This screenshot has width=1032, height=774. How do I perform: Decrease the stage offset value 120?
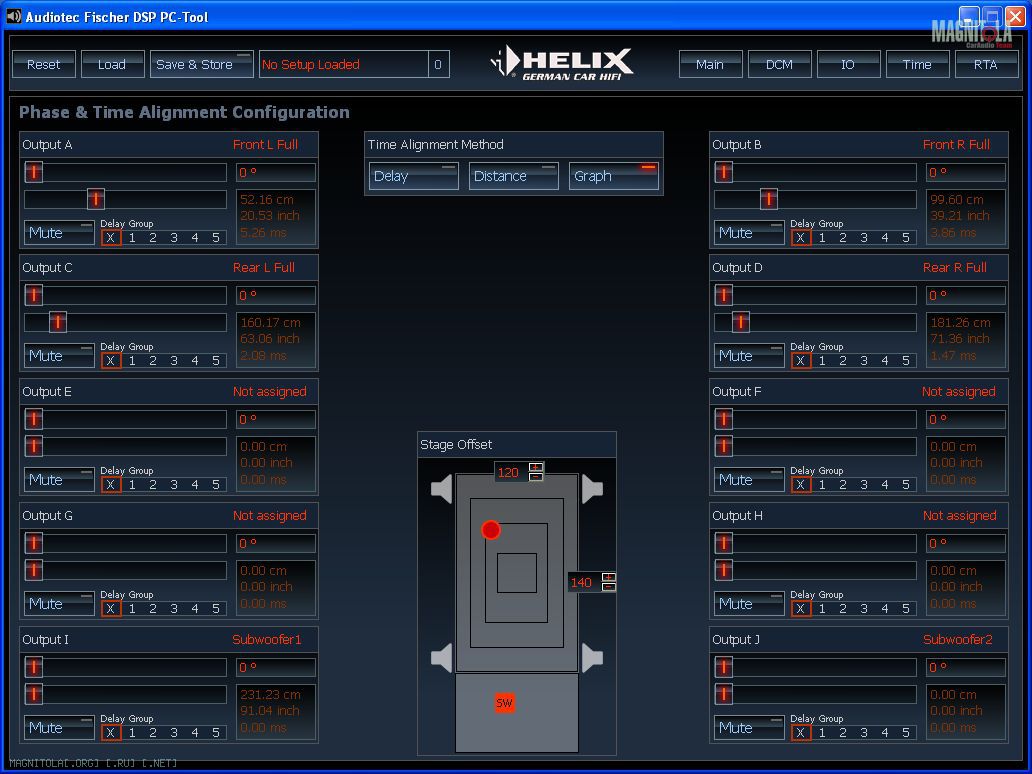(x=536, y=477)
